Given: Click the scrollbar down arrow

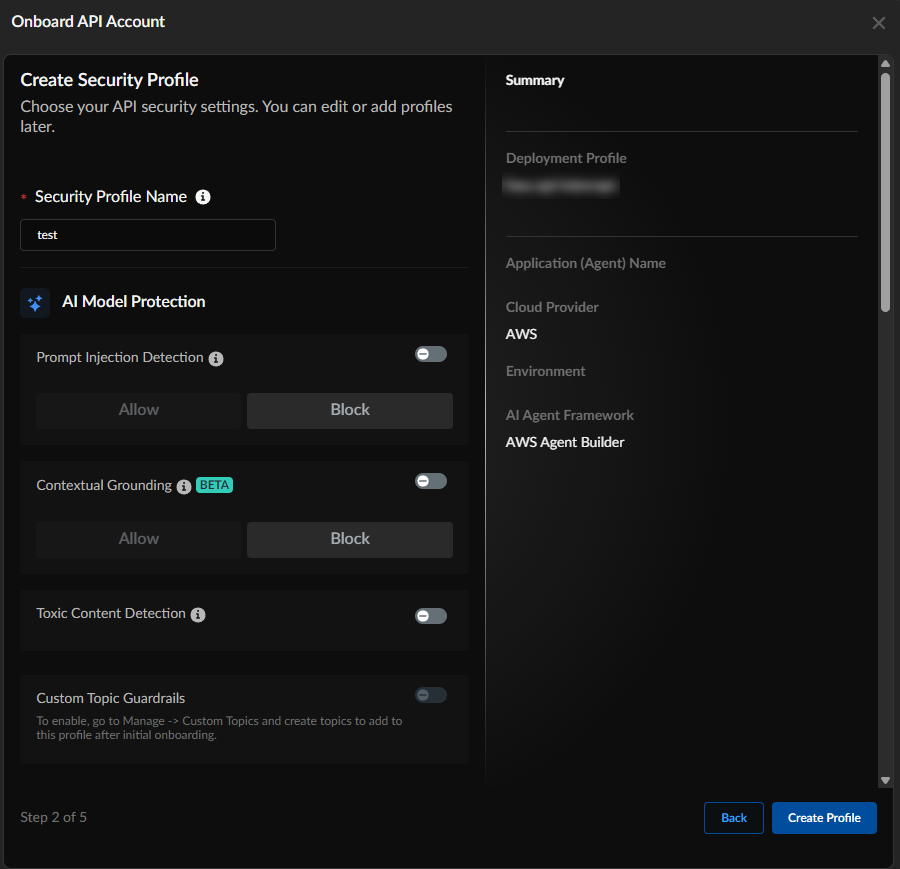Looking at the screenshot, I should point(885,780).
